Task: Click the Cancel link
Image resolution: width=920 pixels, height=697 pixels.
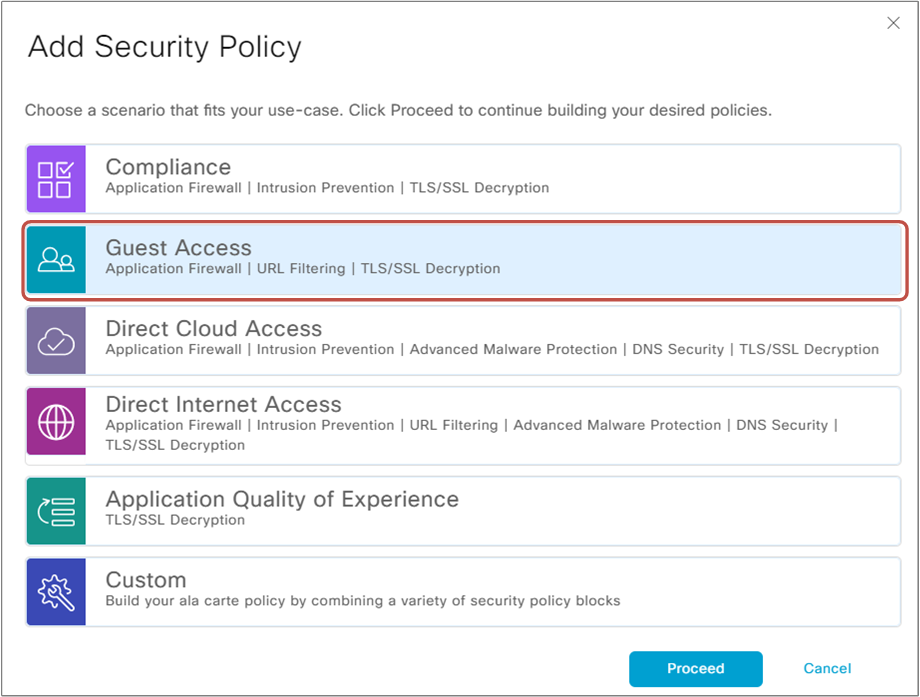Action: (827, 669)
